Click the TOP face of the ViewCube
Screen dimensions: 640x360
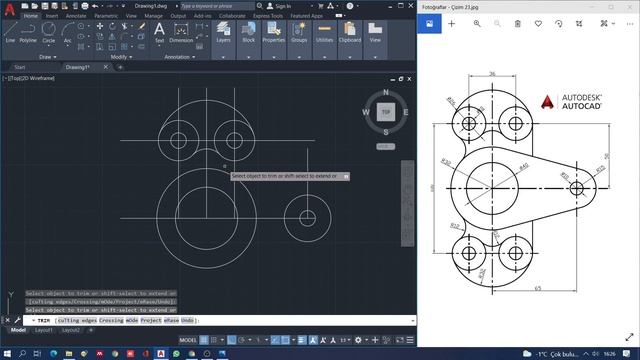click(386, 112)
